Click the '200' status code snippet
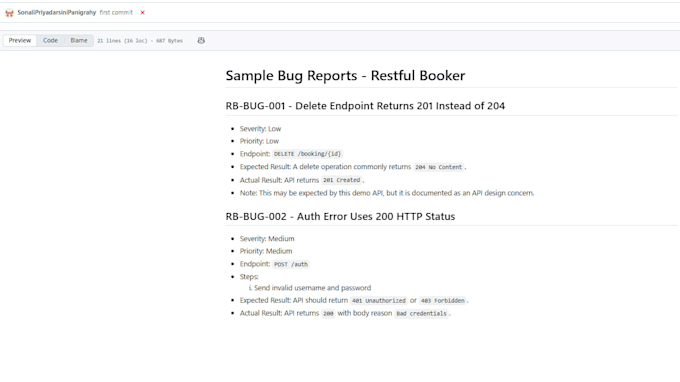 coord(328,313)
